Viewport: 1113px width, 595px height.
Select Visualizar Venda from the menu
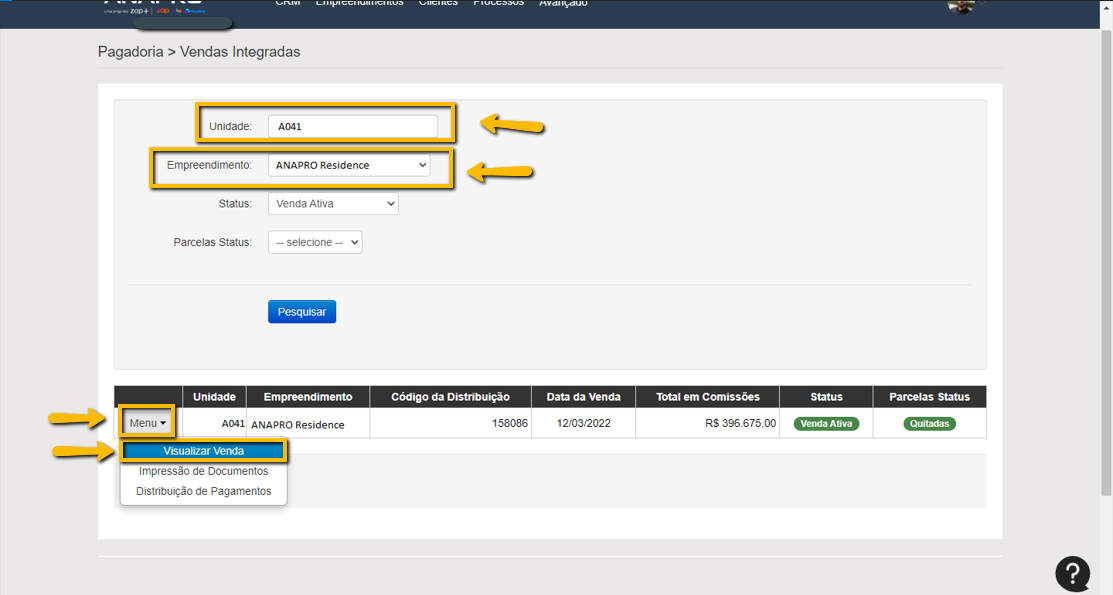[x=204, y=451]
